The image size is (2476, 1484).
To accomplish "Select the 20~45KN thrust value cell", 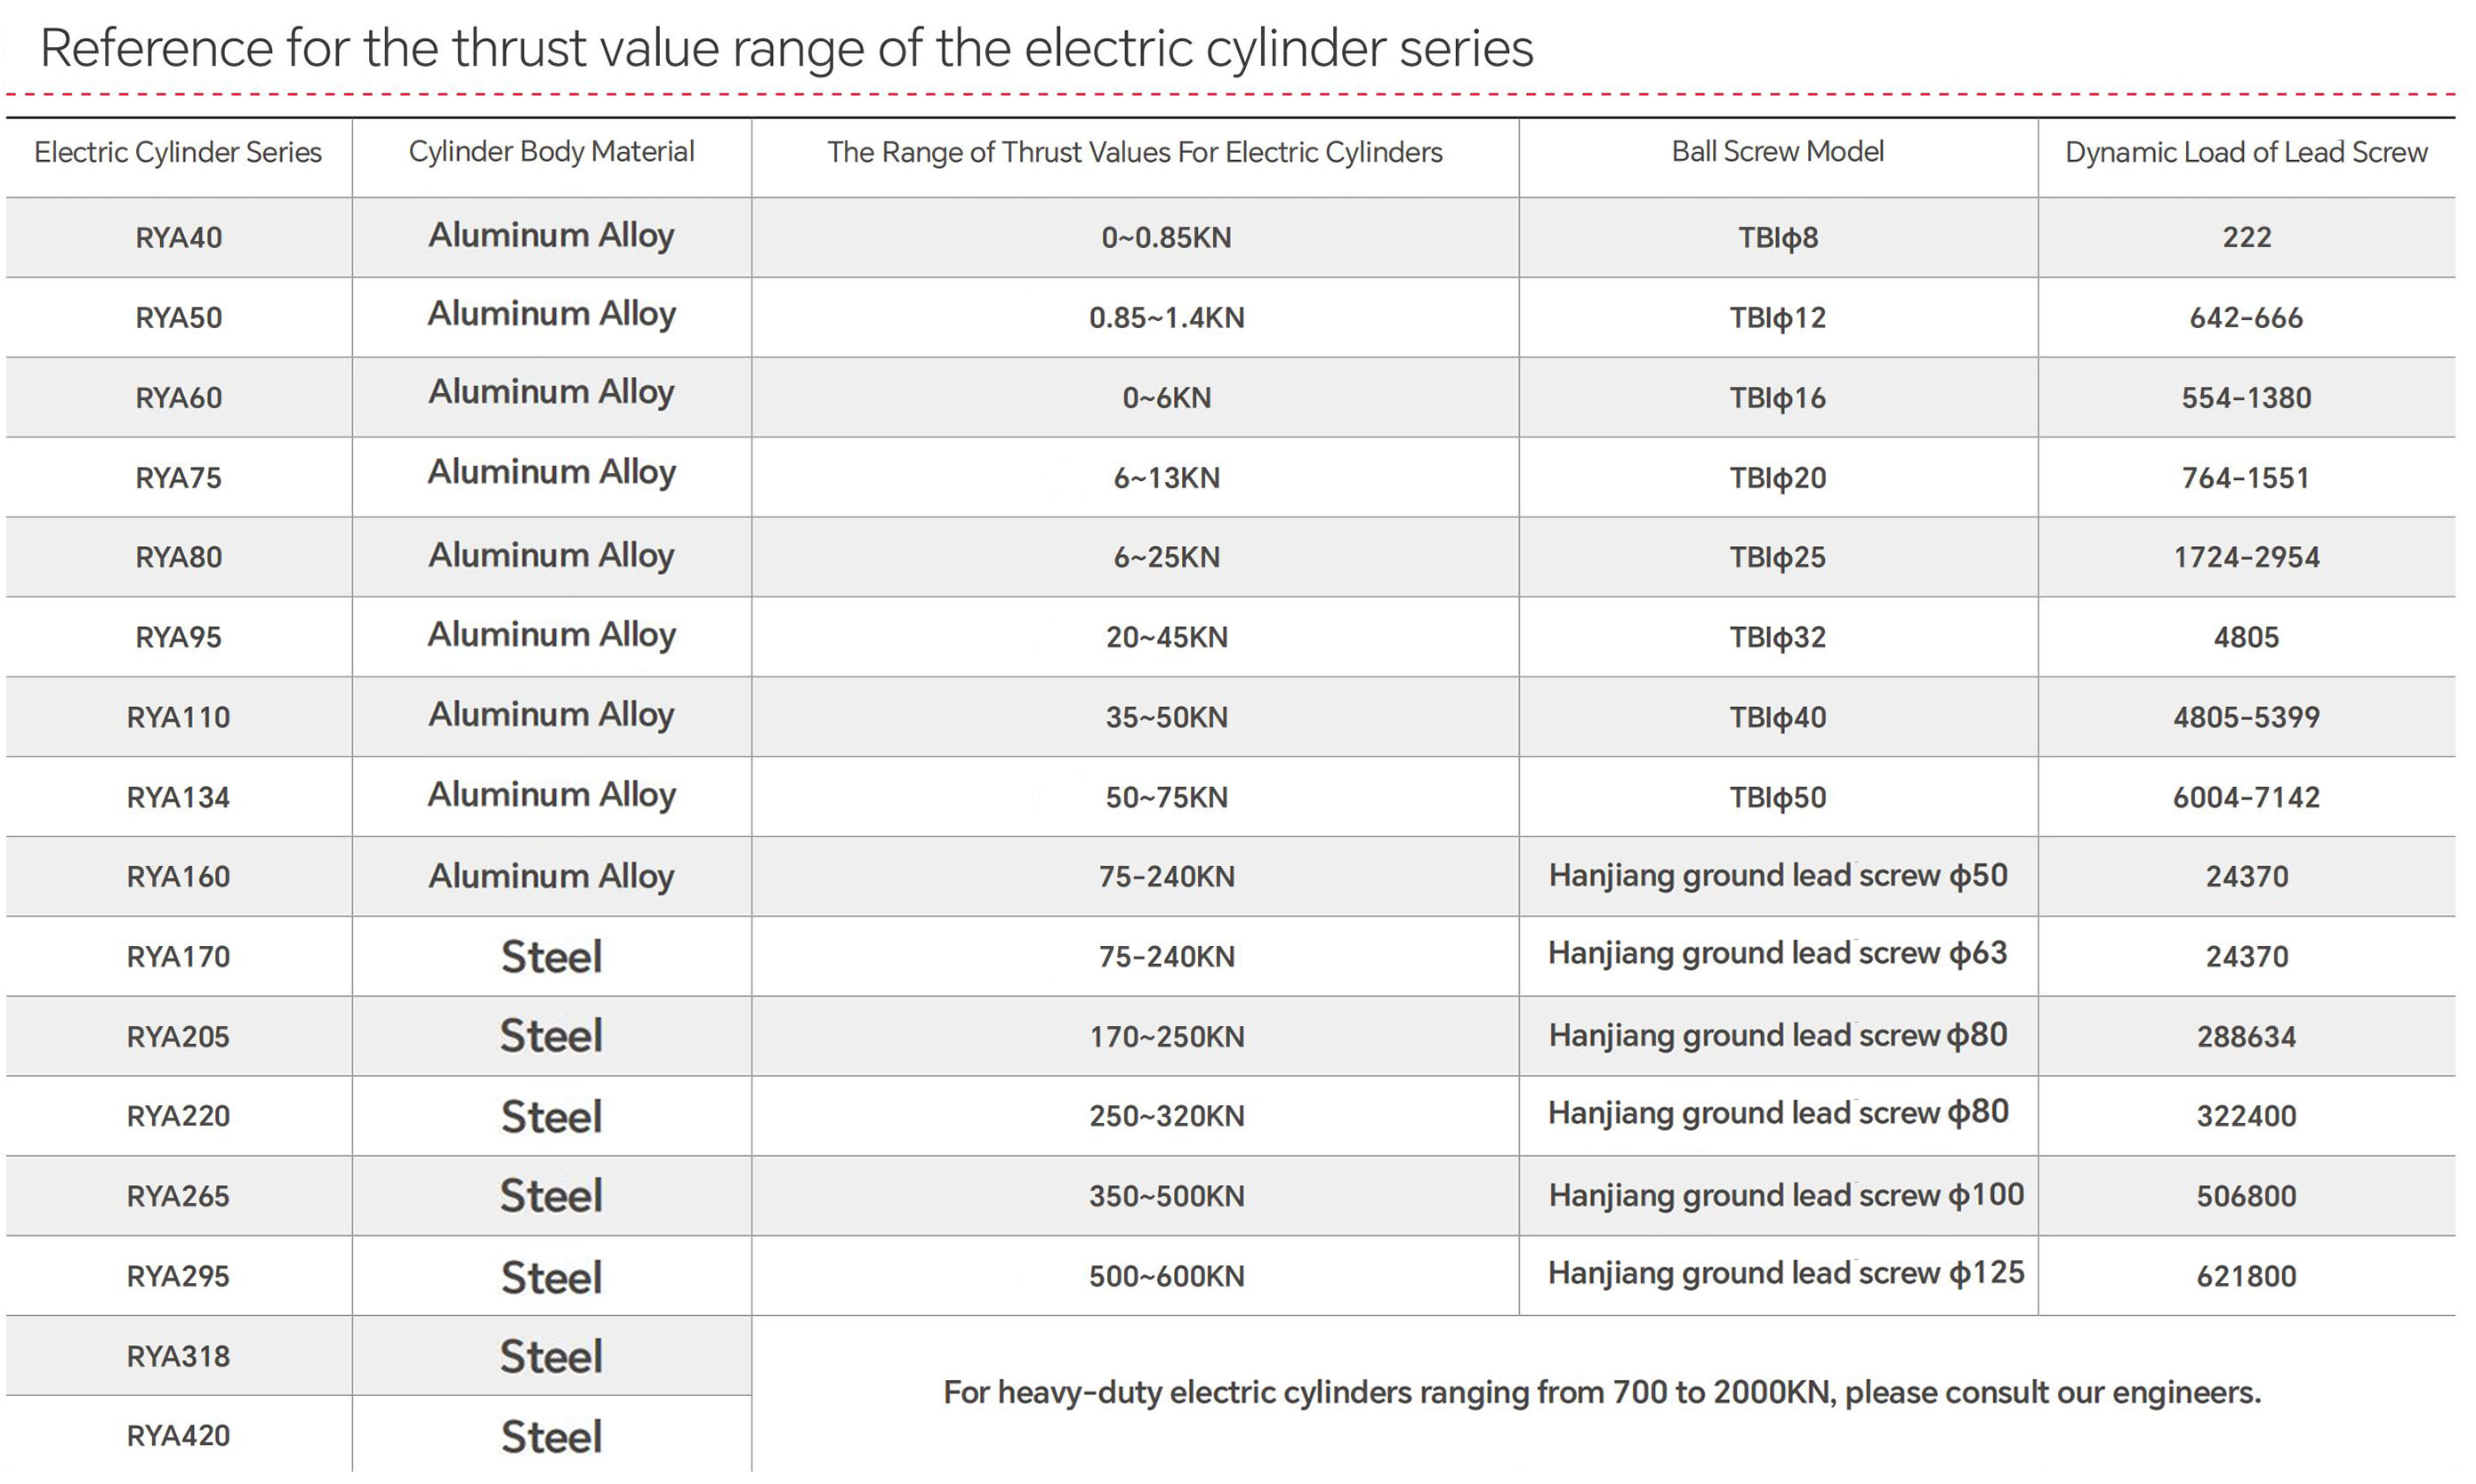I will [1166, 637].
